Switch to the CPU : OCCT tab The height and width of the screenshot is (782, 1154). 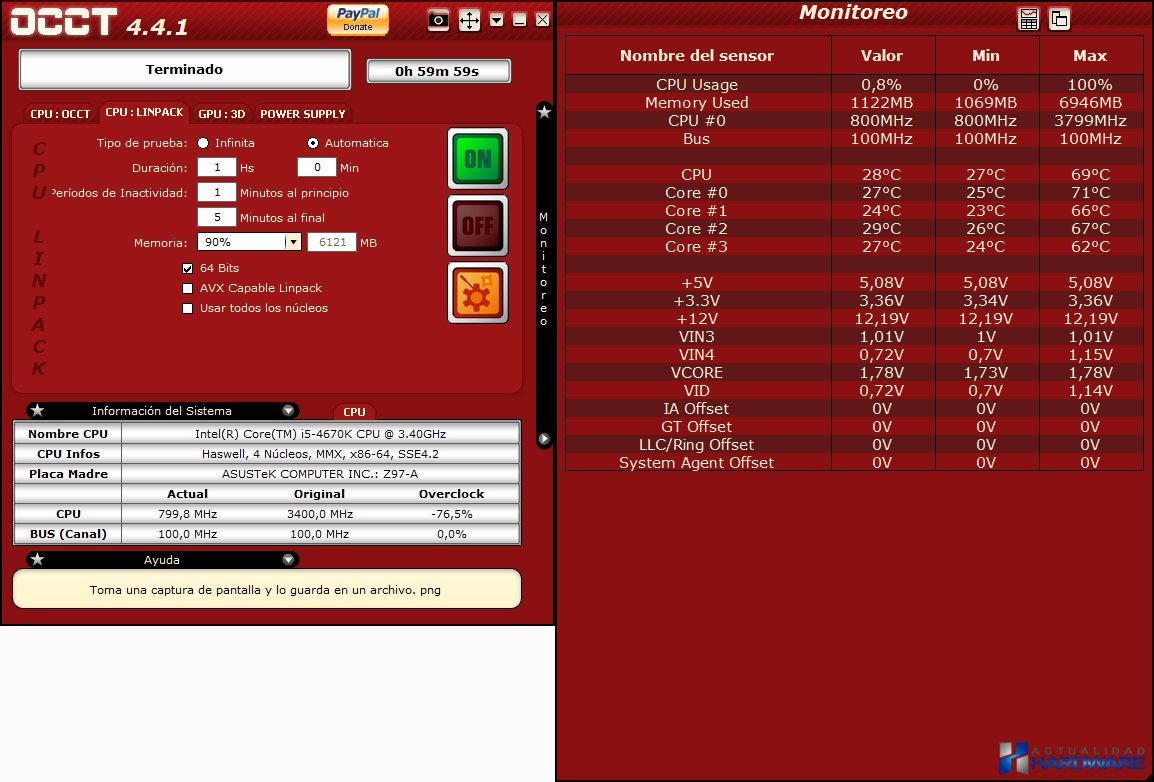pos(59,114)
